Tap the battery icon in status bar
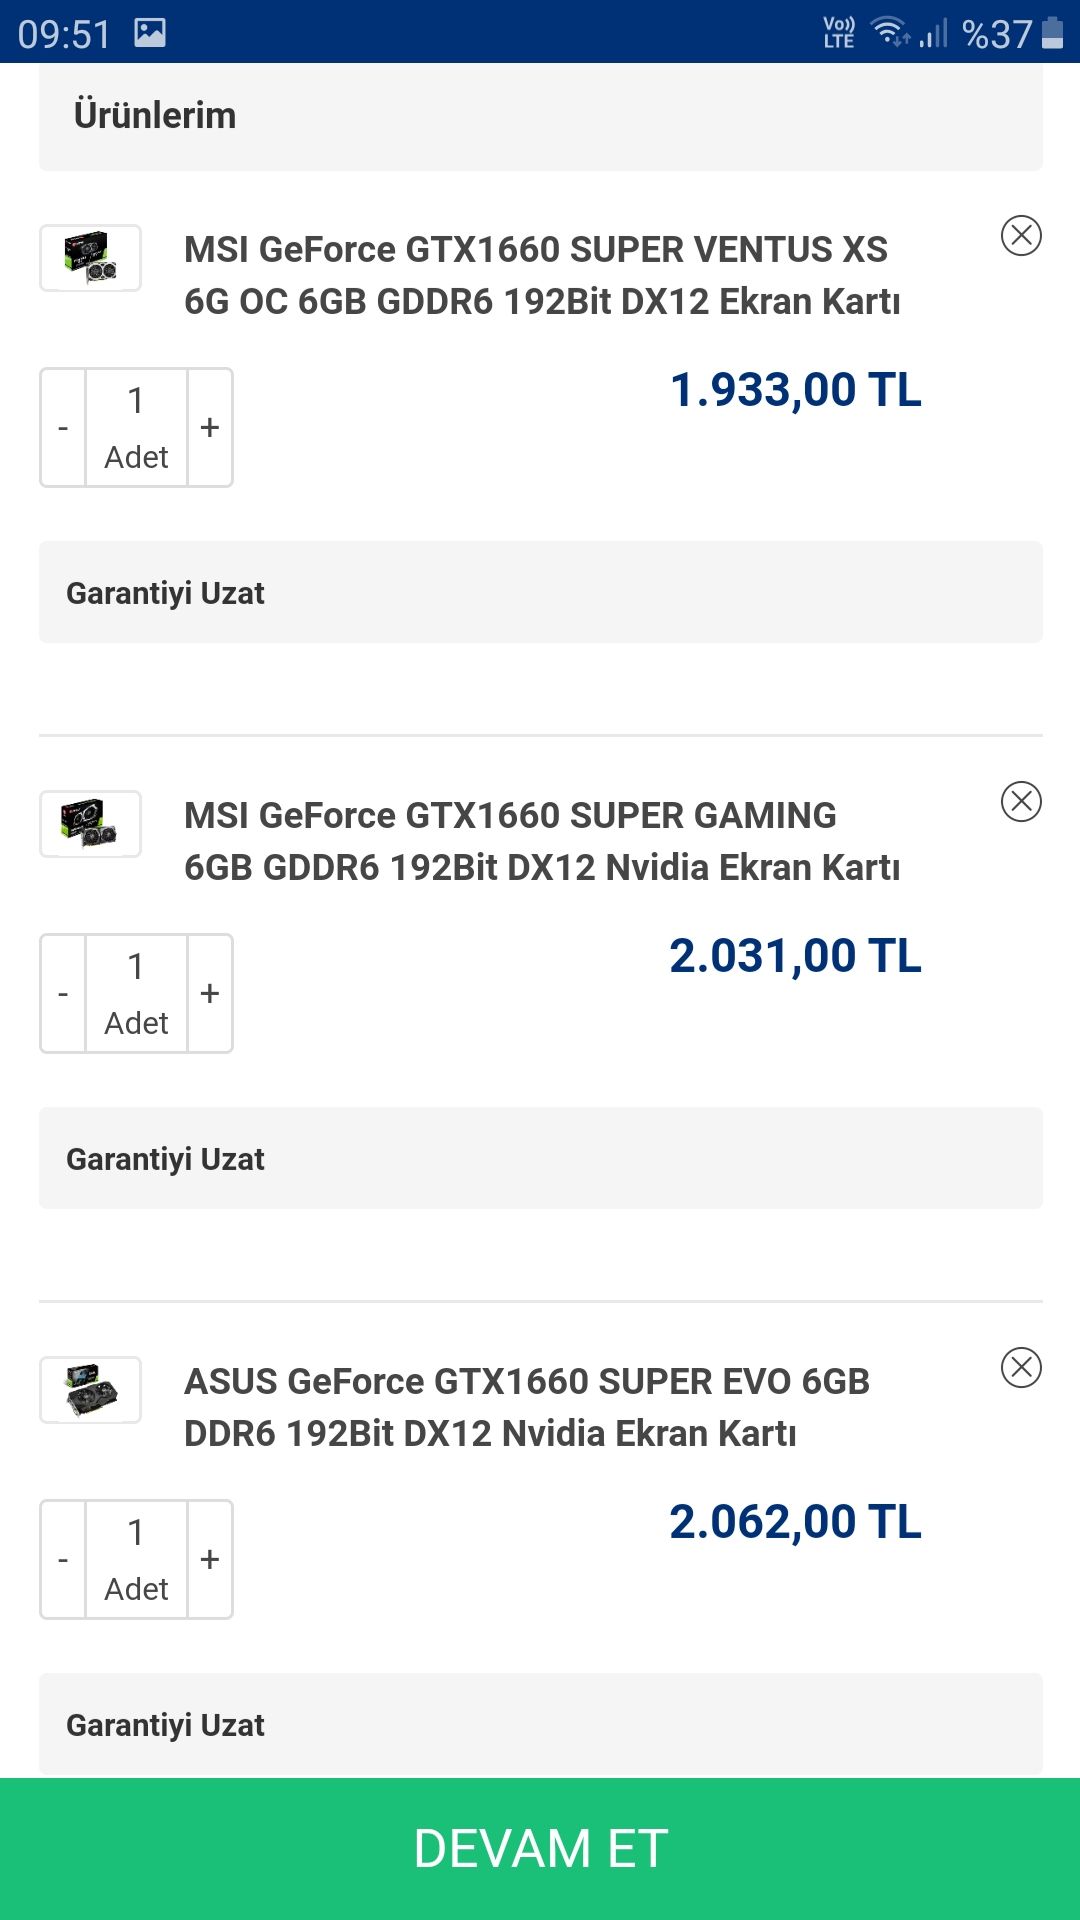This screenshot has height=1920, width=1080. [1052, 33]
